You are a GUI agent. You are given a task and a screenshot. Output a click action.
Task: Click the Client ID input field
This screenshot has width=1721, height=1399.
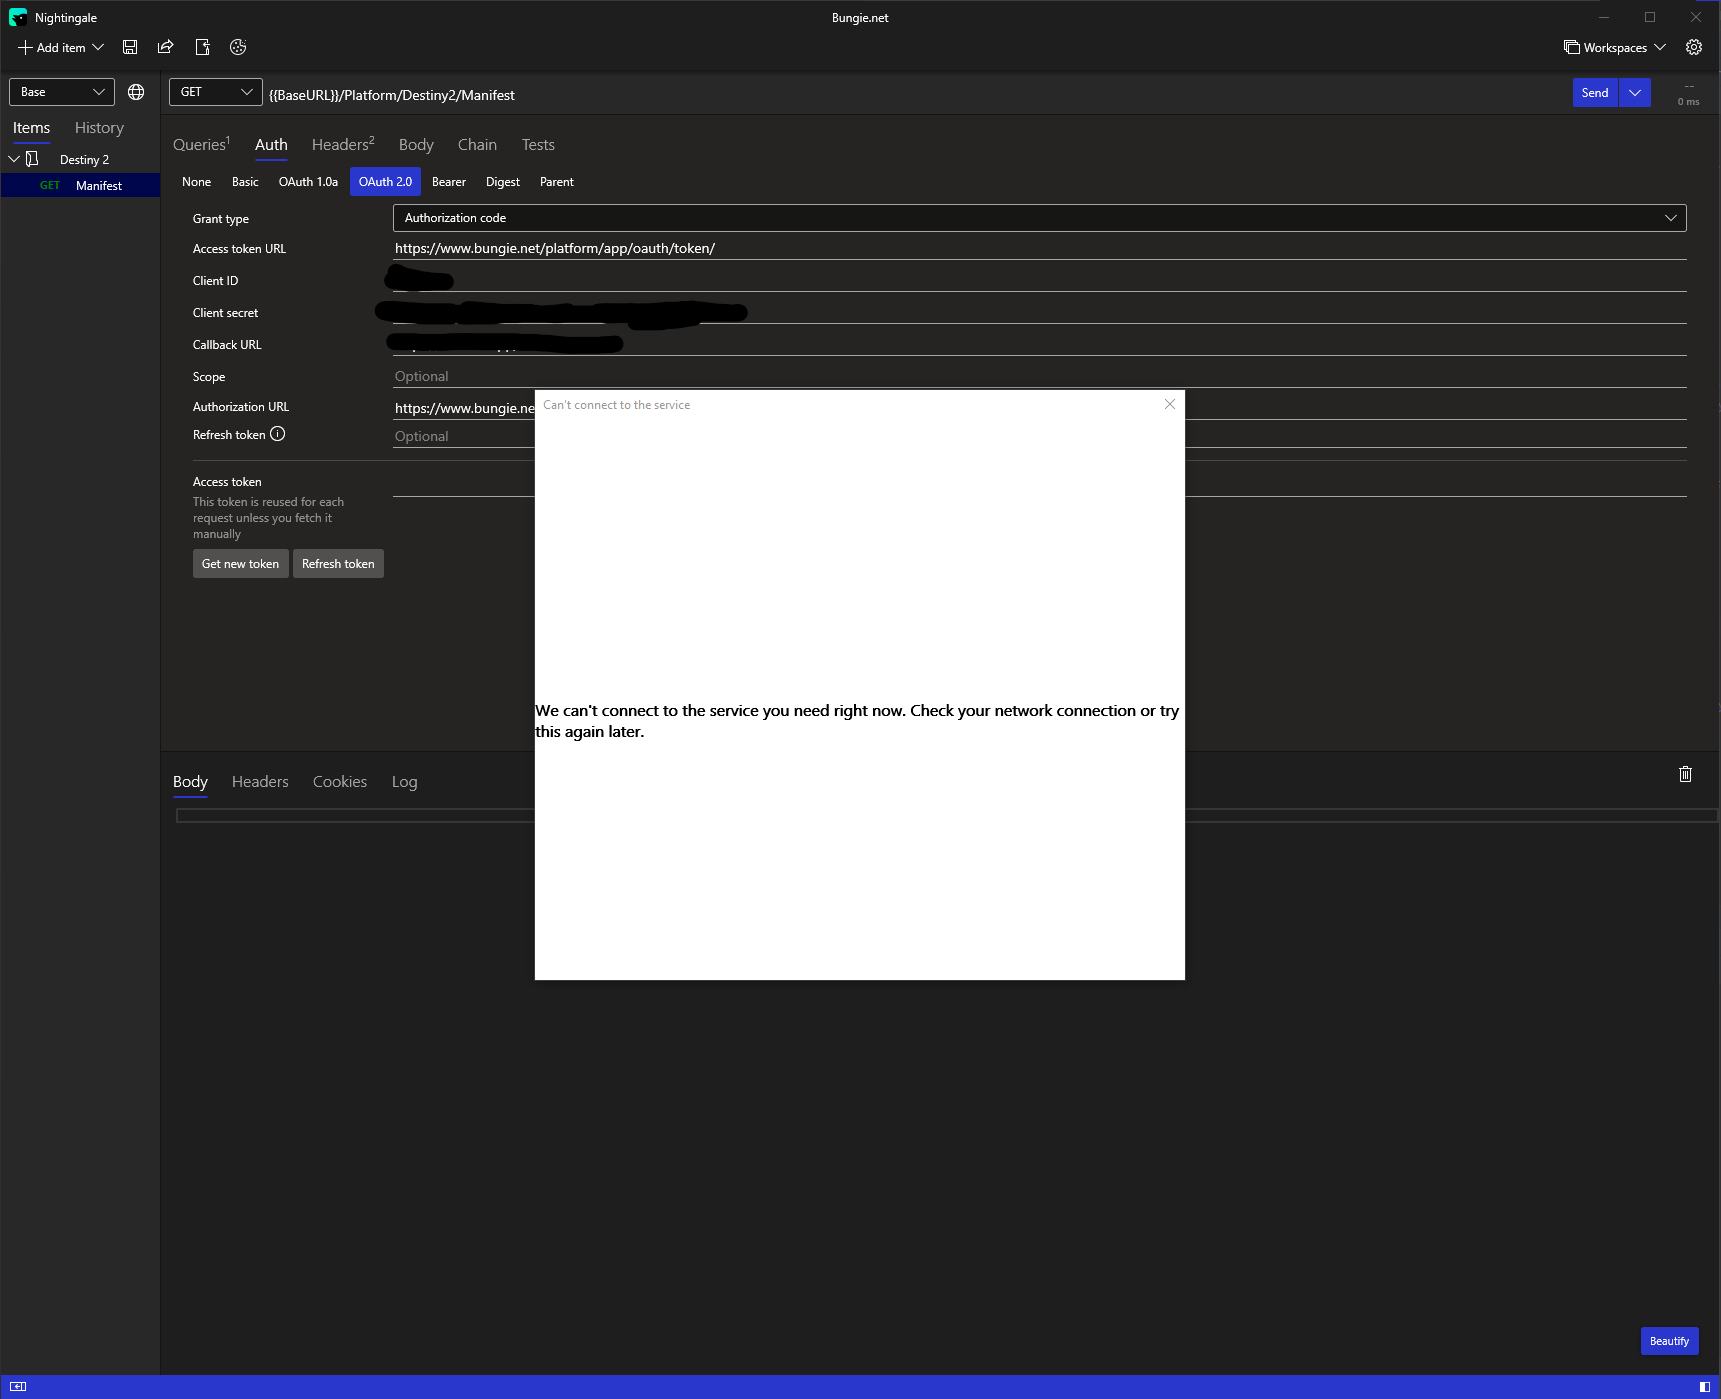(1040, 280)
